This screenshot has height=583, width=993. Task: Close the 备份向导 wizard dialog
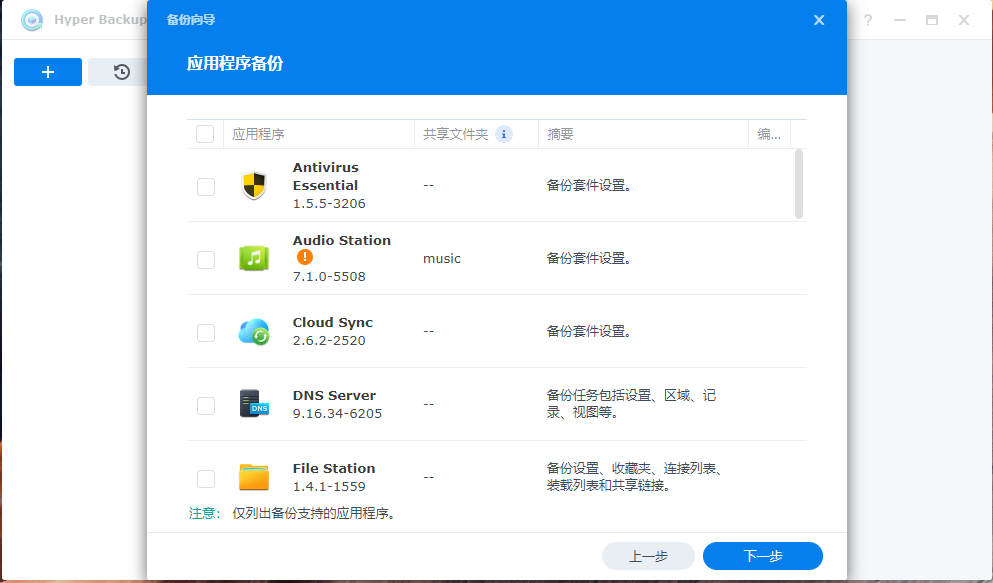pos(819,20)
